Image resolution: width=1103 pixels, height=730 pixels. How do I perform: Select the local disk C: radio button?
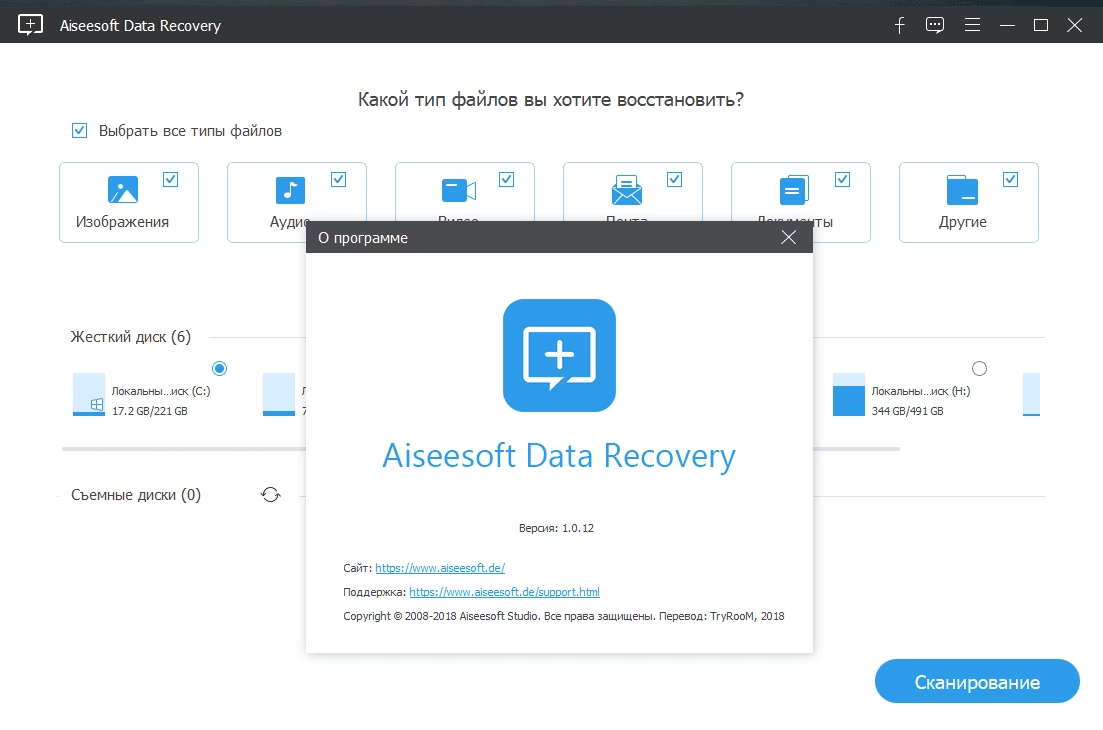tap(219, 368)
